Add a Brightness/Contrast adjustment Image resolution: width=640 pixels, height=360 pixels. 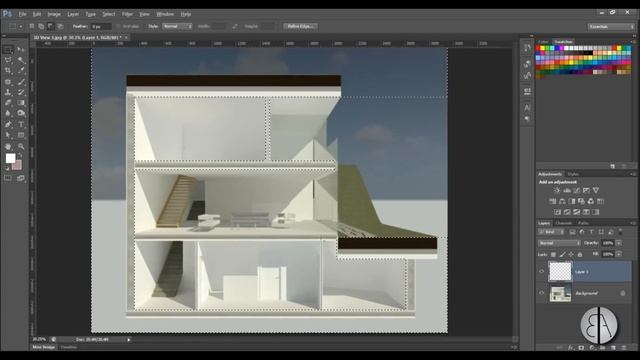click(557, 191)
